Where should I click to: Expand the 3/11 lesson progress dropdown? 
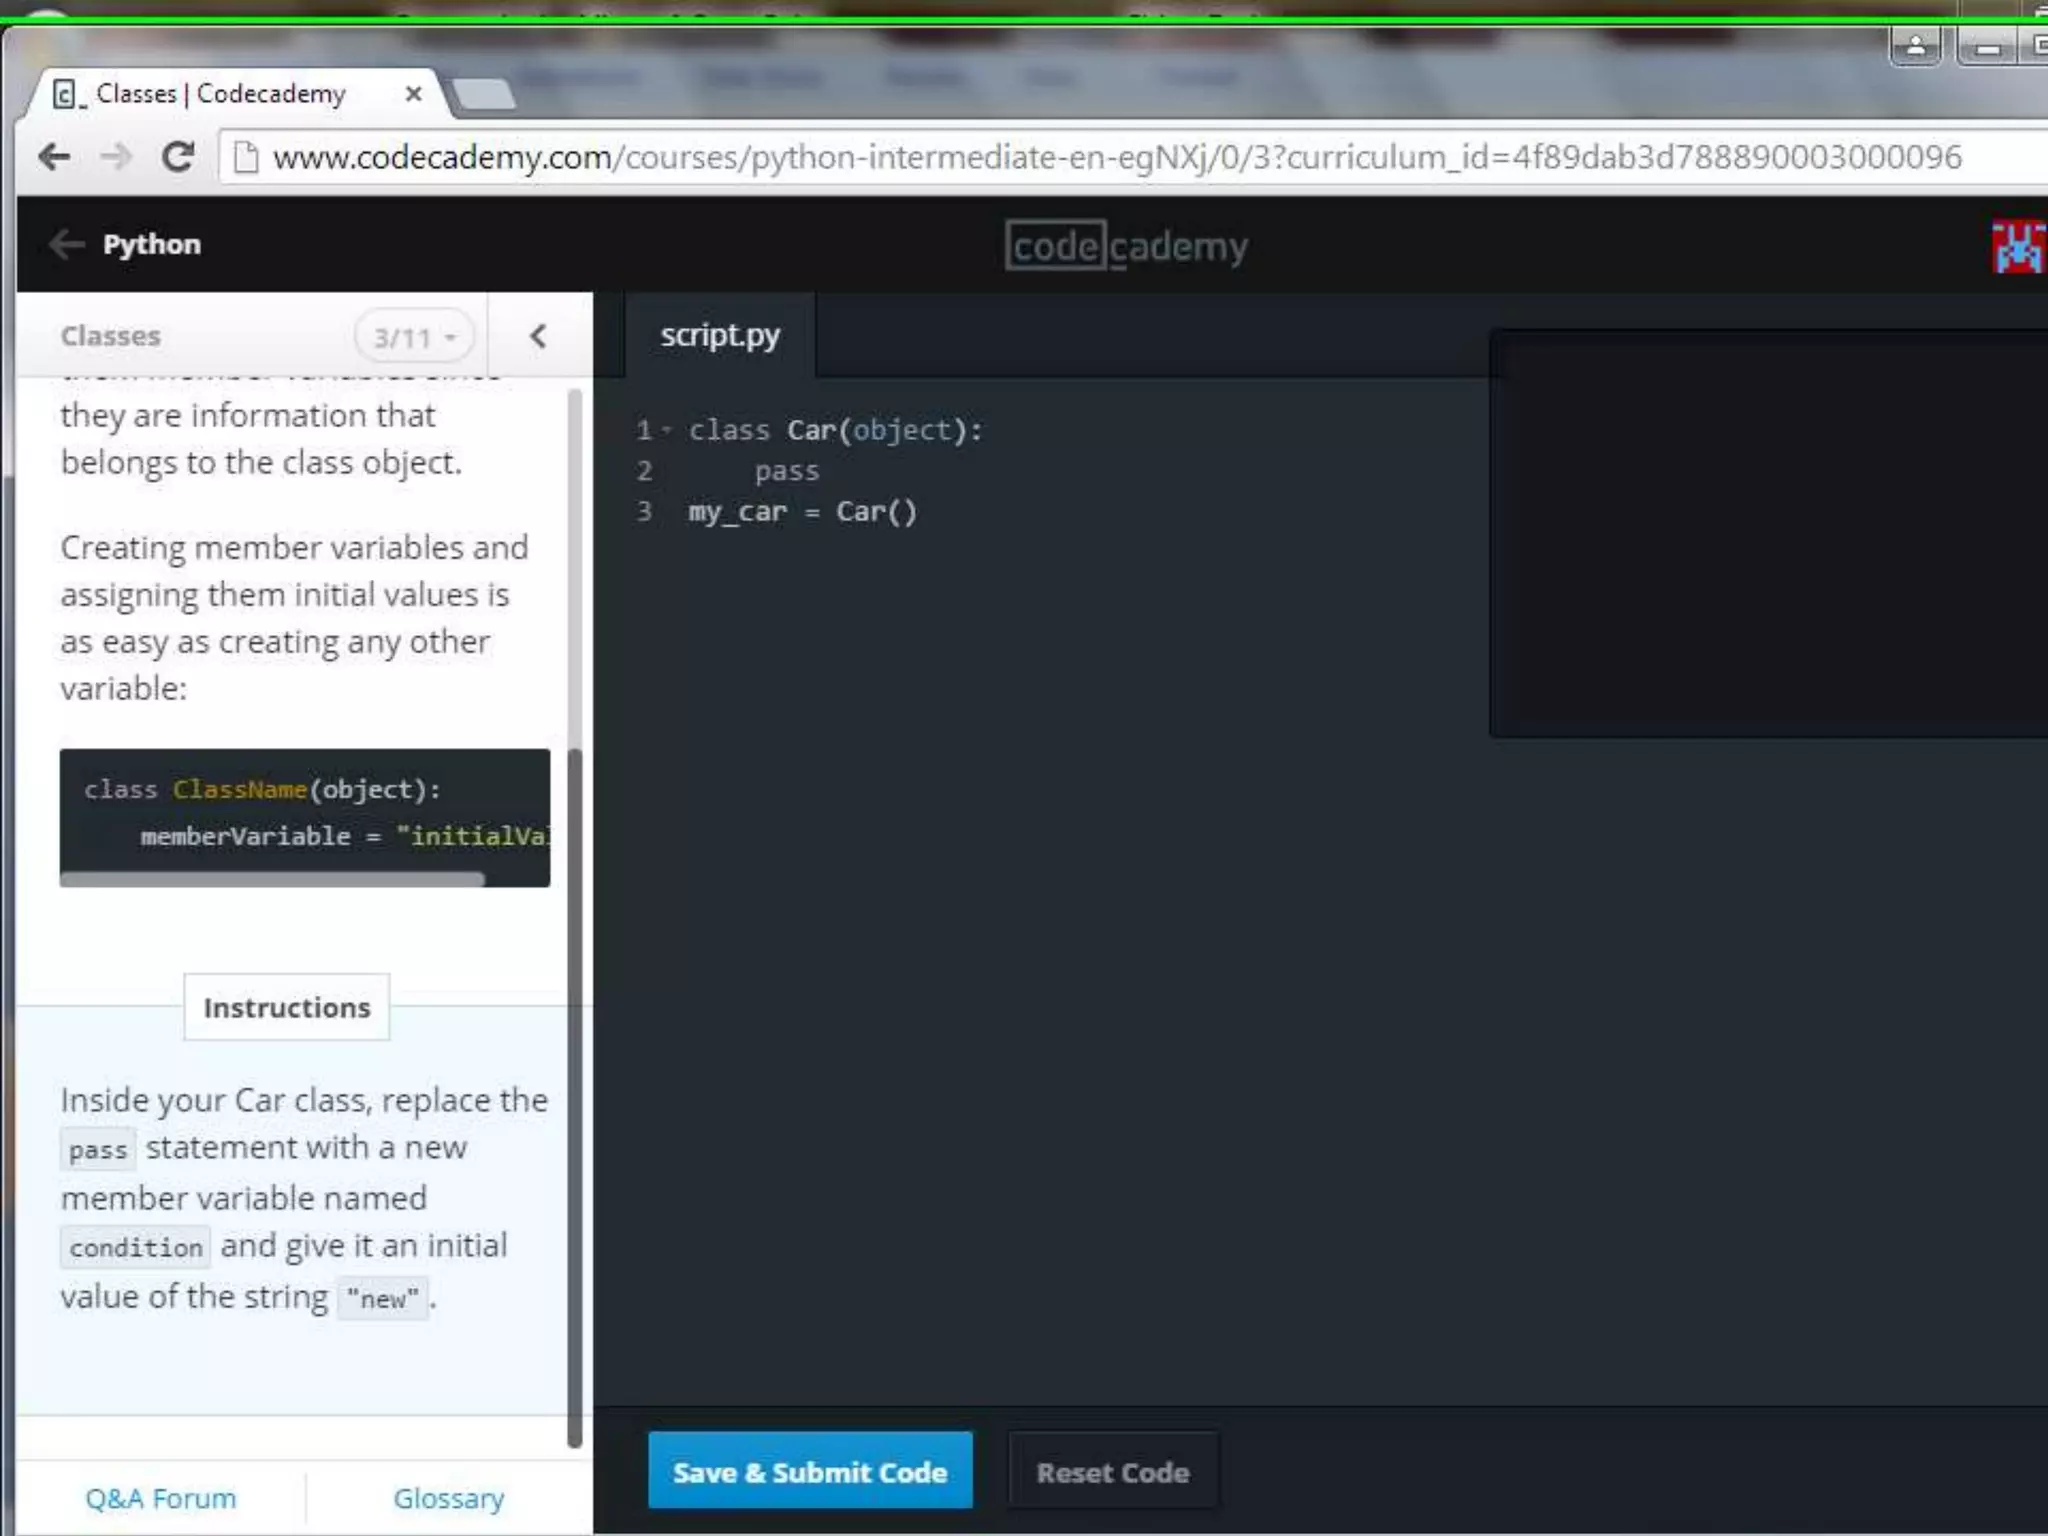(414, 337)
